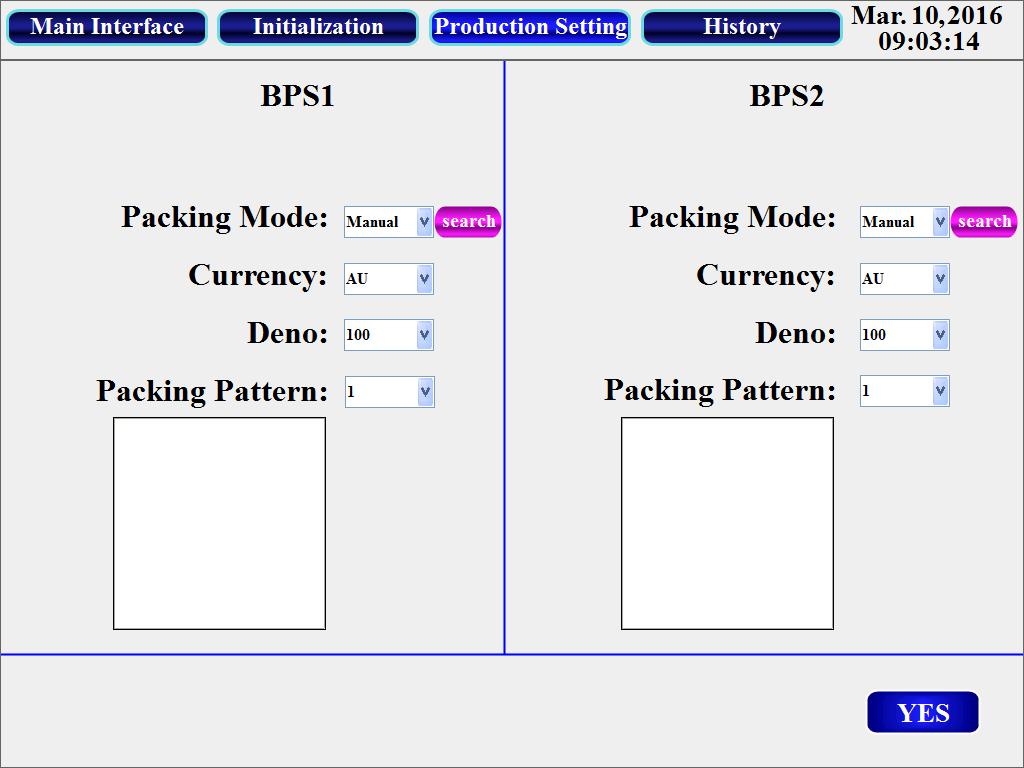Screen dimensions: 1024x768
Task: Open the History tab
Action: [x=742, y=27]
